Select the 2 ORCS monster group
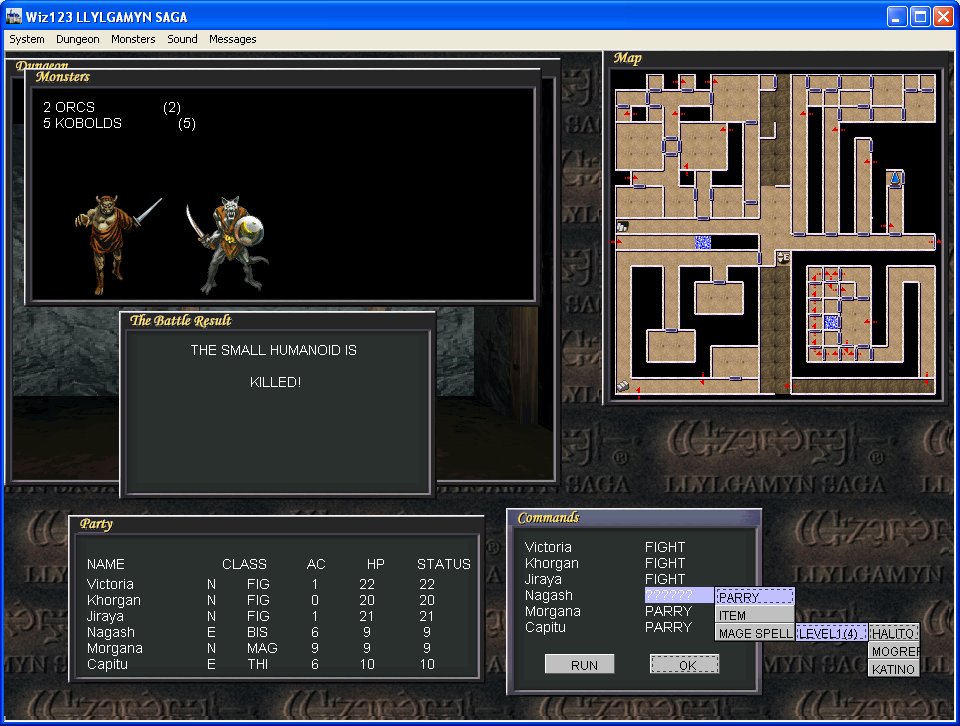 112,107
